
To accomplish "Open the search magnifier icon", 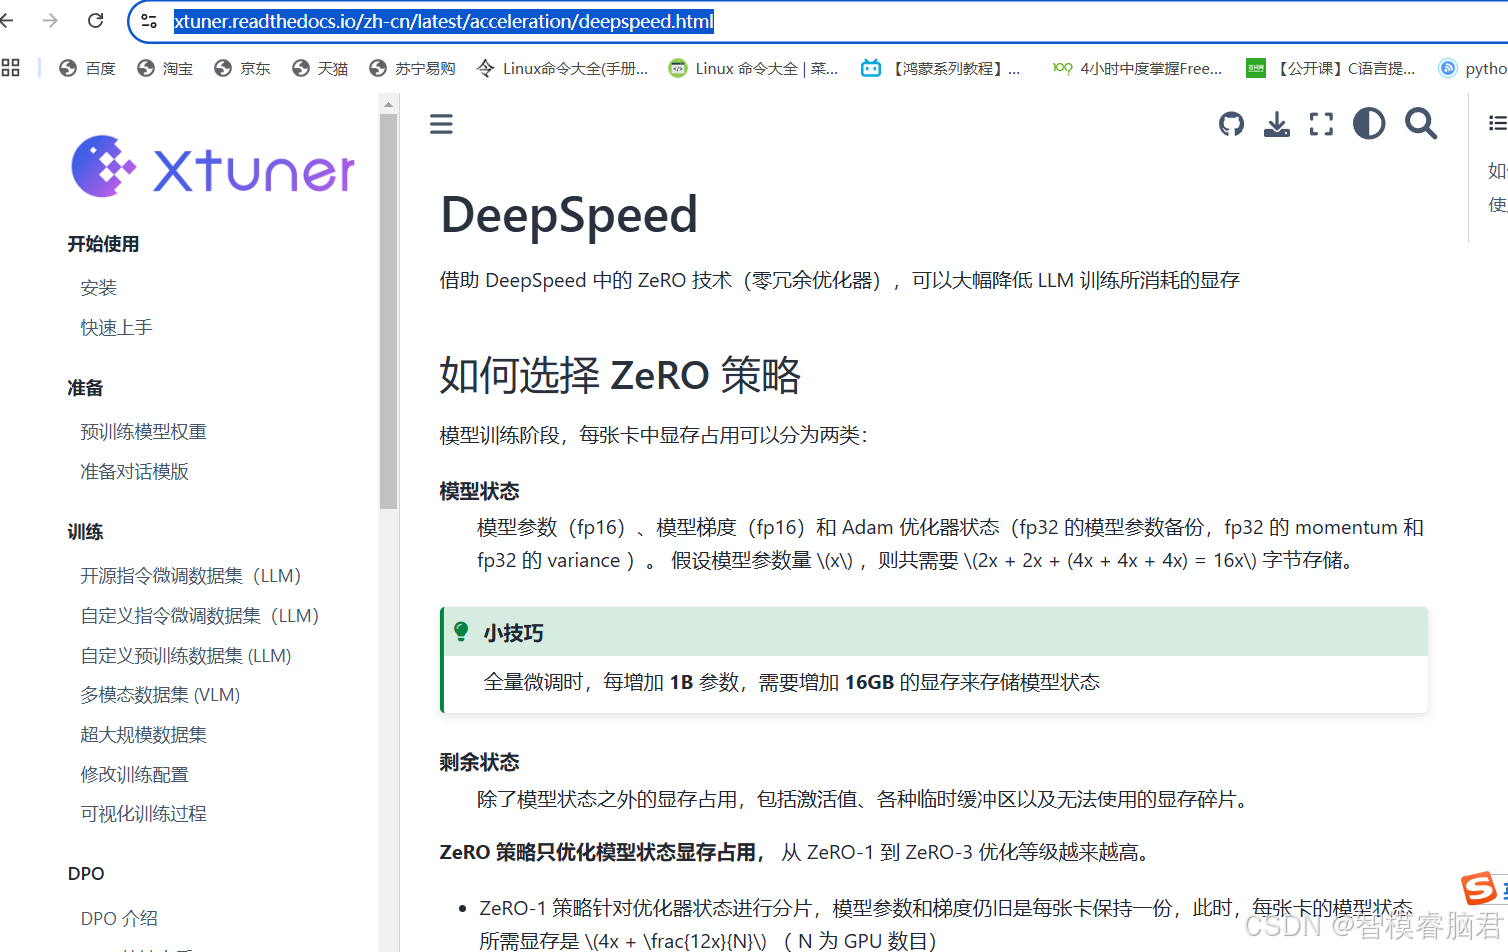I will (x=1421, y=124).
